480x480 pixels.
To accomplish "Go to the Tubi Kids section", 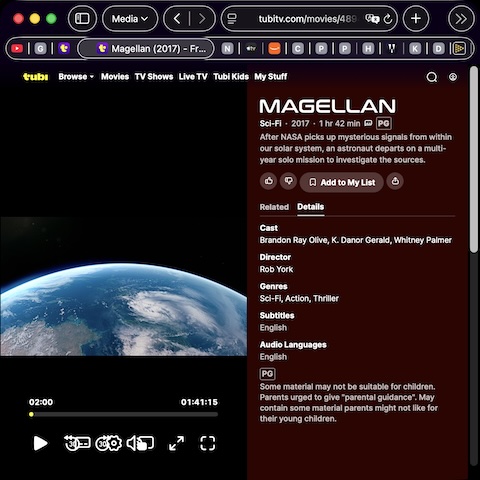I will [x=231, y=77].
